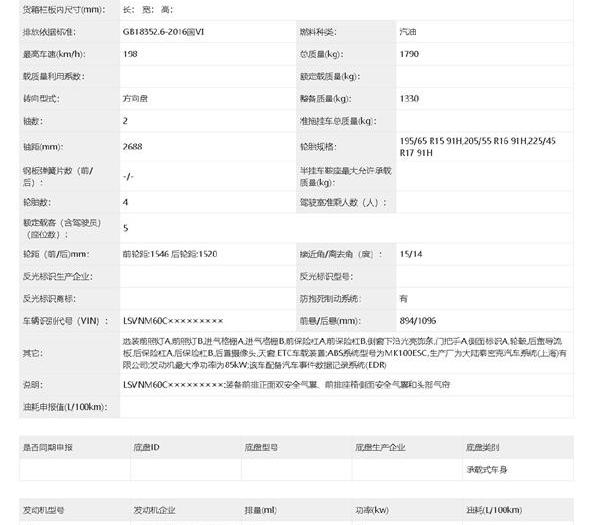Select the value 前轮距:1546 后轮距:1520

coord(170,254)
